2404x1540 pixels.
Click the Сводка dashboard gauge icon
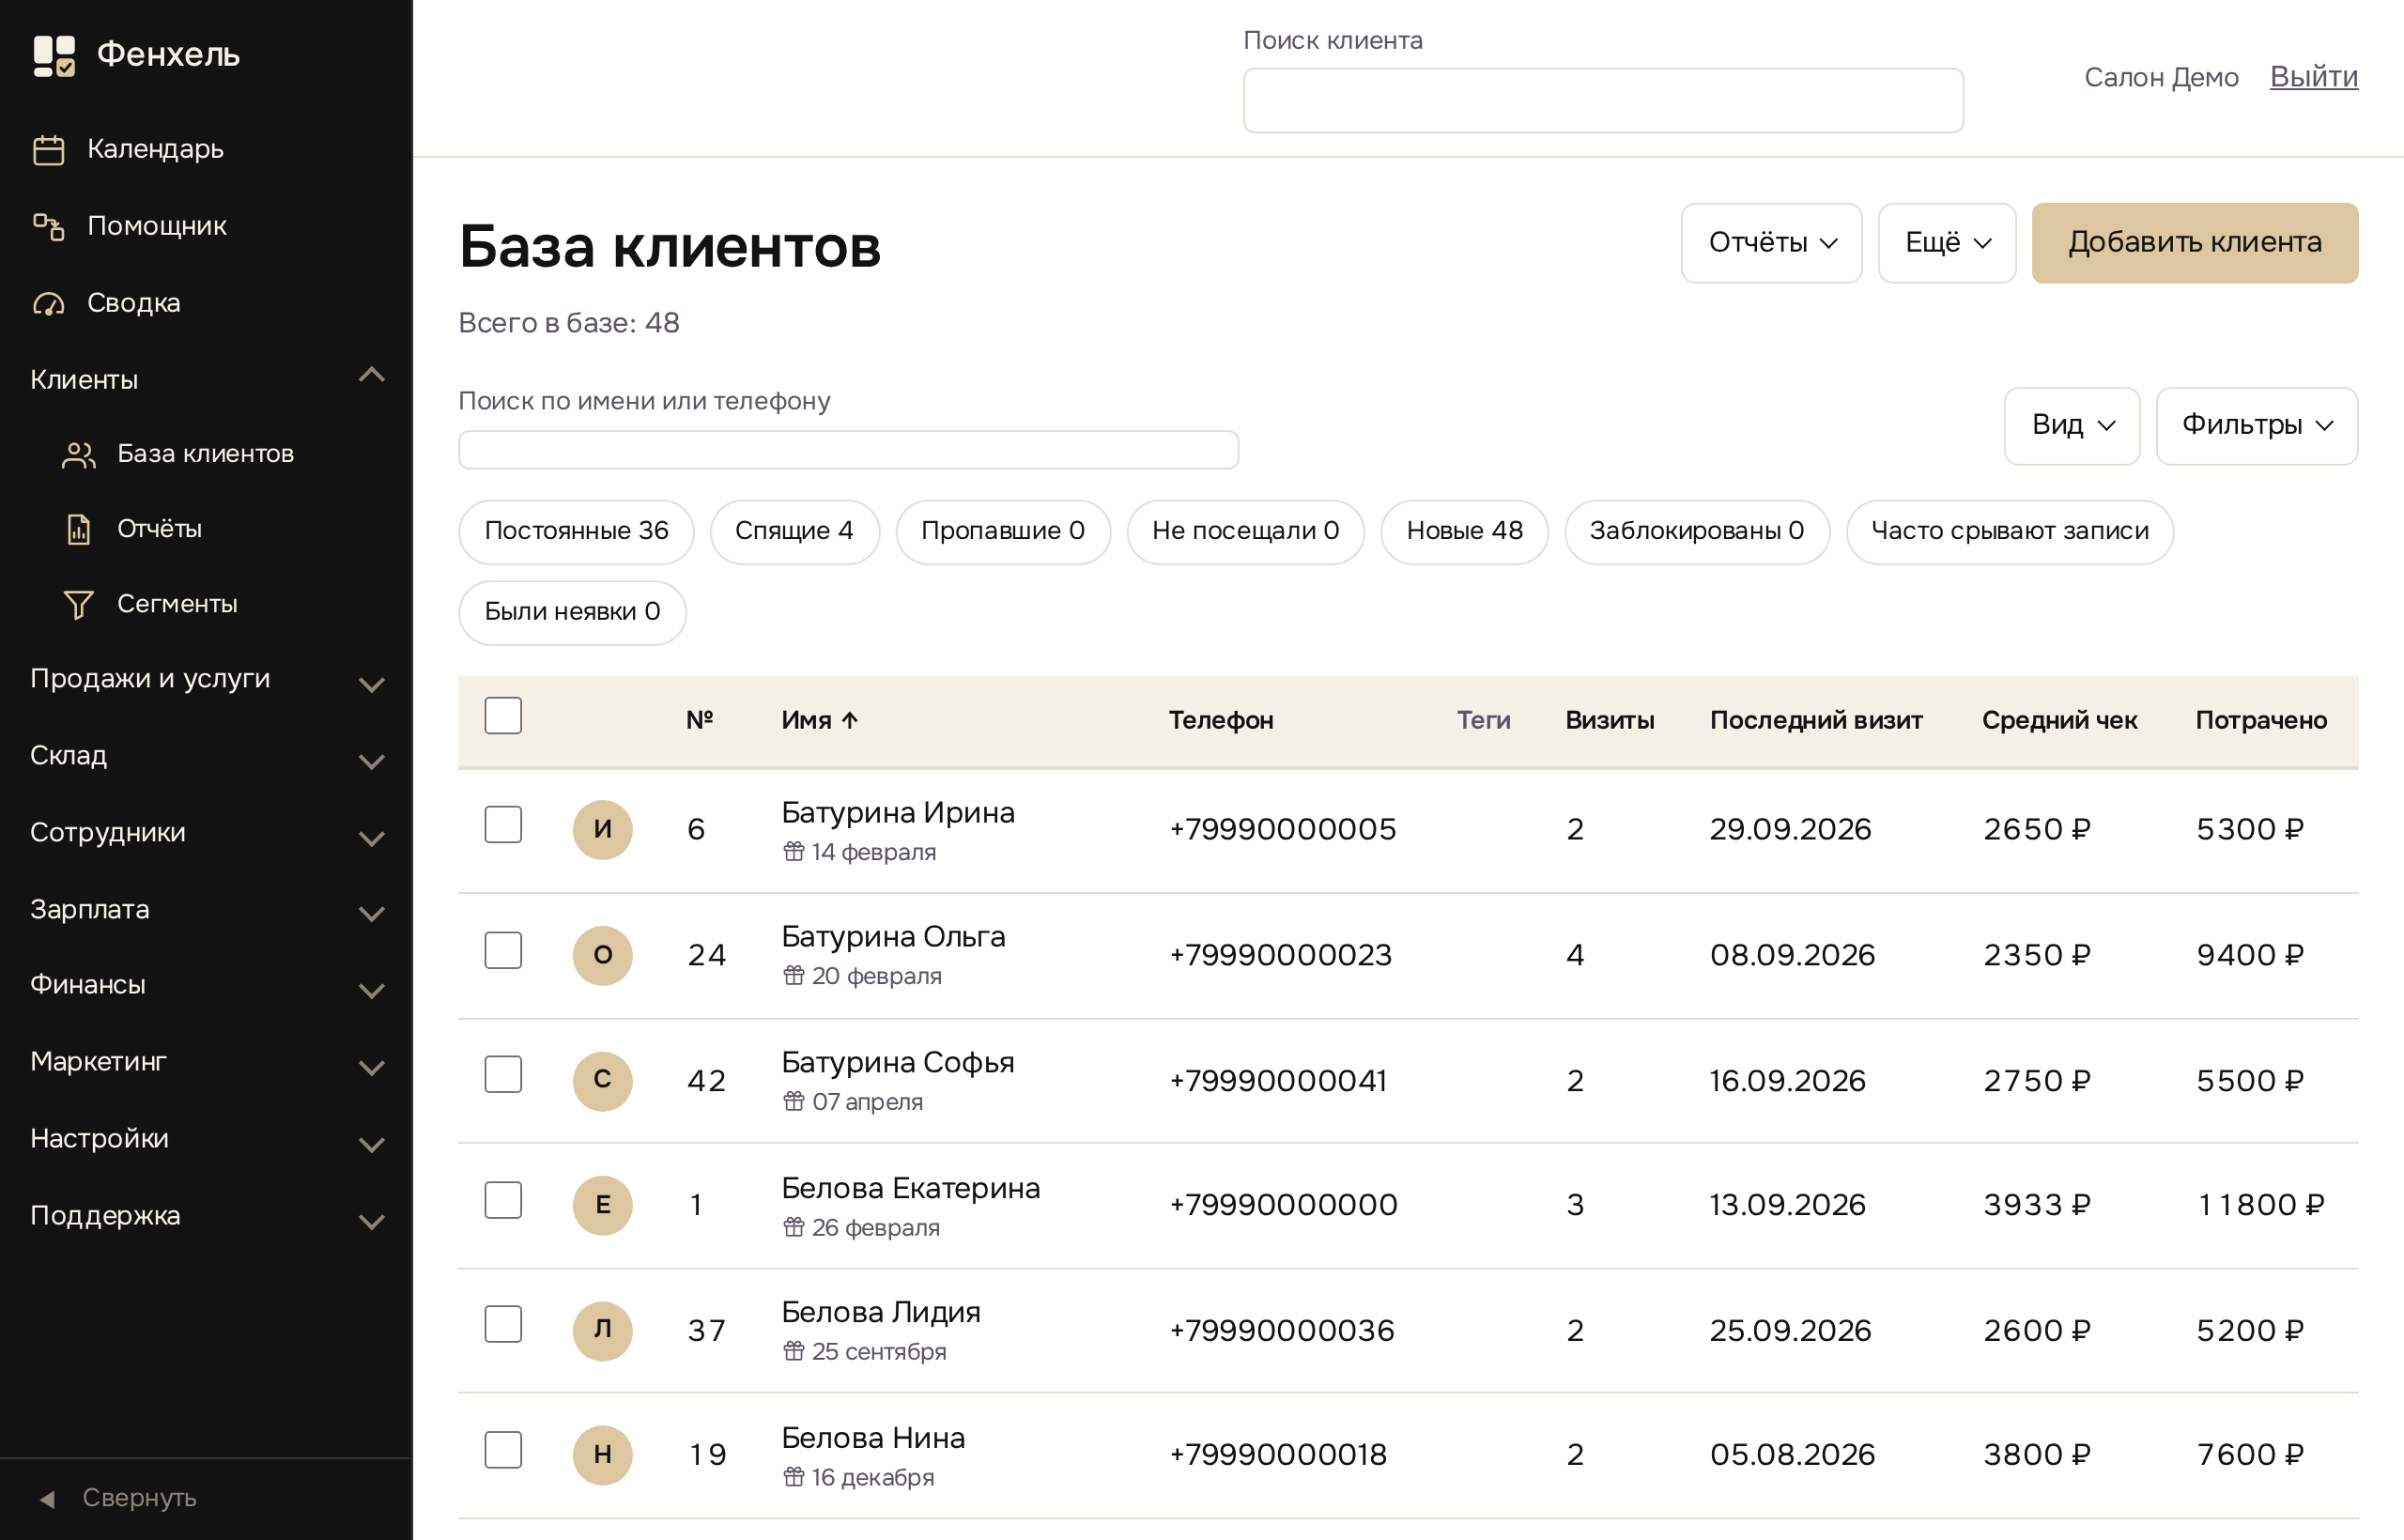click(x=48, y=304)
